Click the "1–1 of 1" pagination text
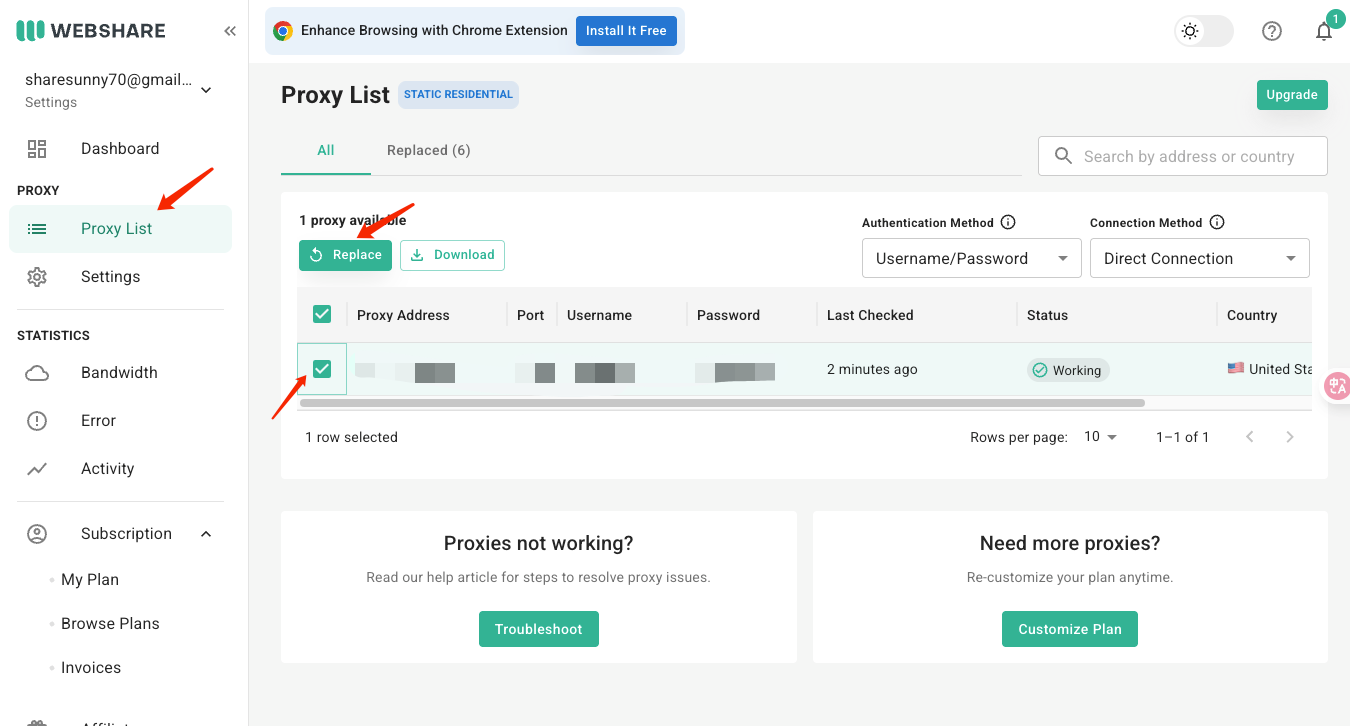 click(1183, 437)
